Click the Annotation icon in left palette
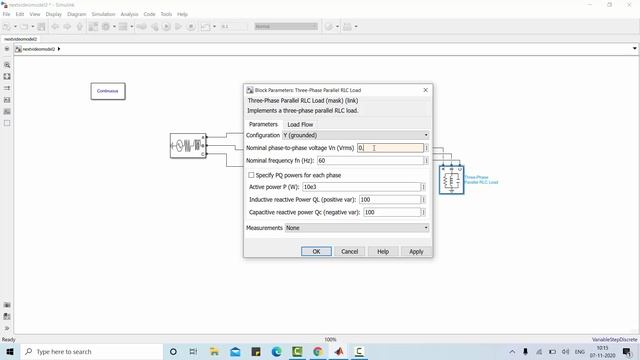 [x=7, y=100]
